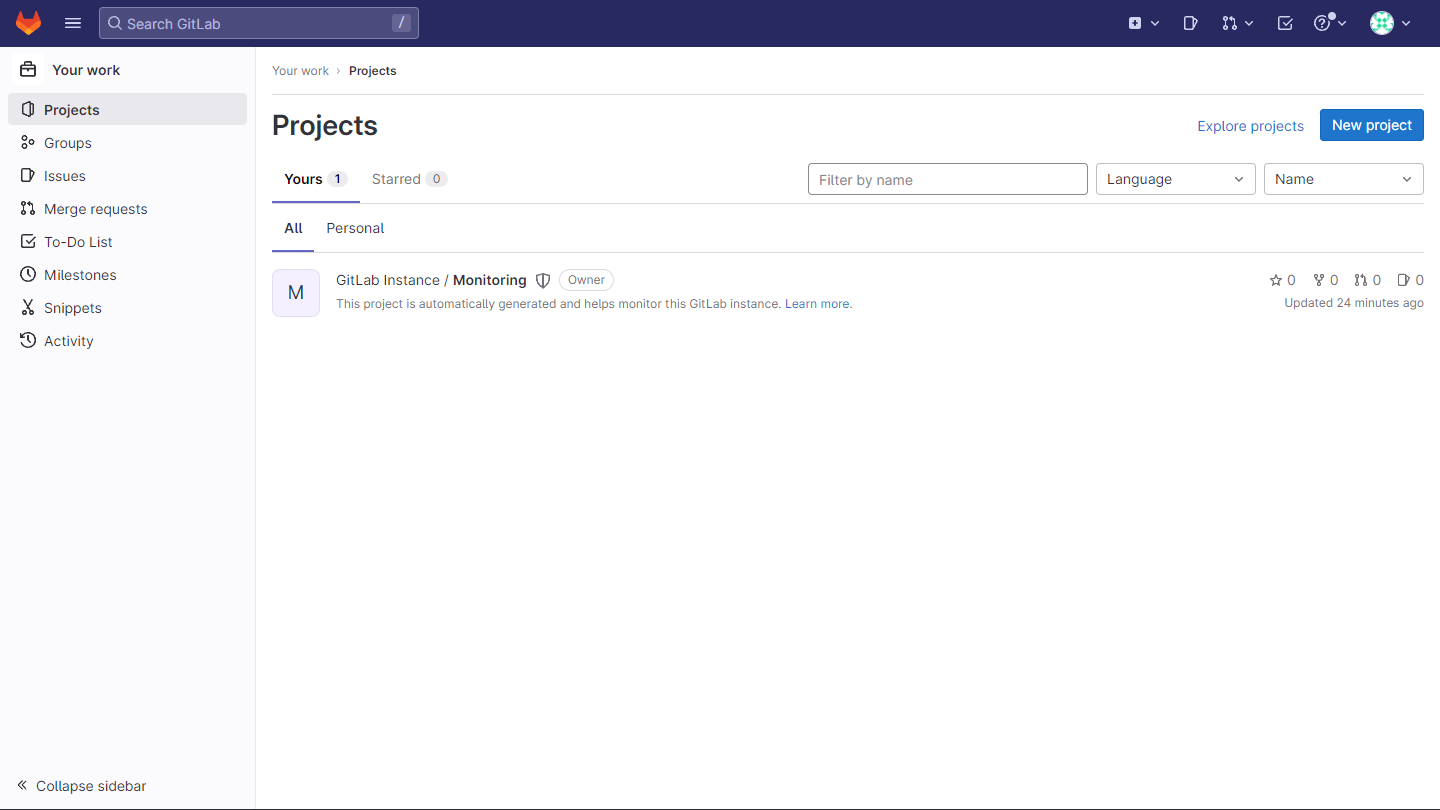Open Milestones in the sidebar
1440x810 pixels.
(127, 275)
